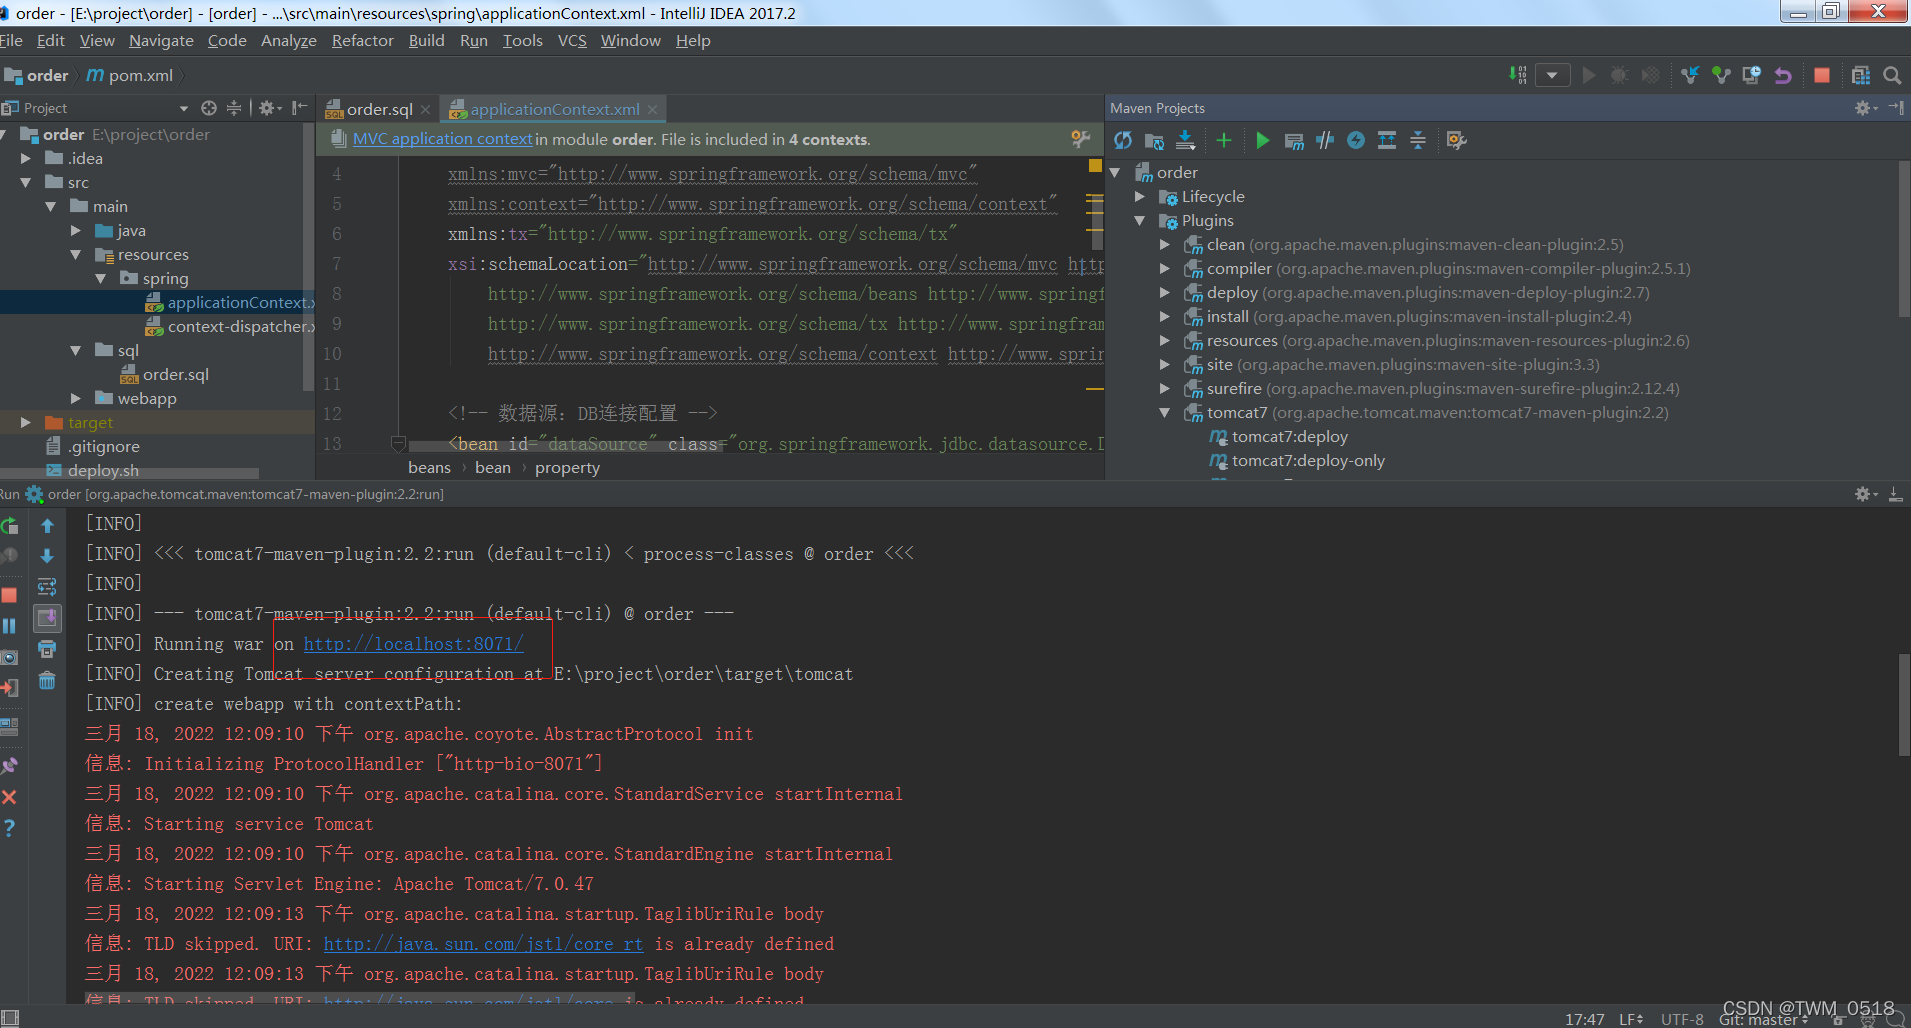This screenshot has width=1911, height=1028.
Task: Toggle Maven Skip Tests mode
Action: click(1324, 140)
